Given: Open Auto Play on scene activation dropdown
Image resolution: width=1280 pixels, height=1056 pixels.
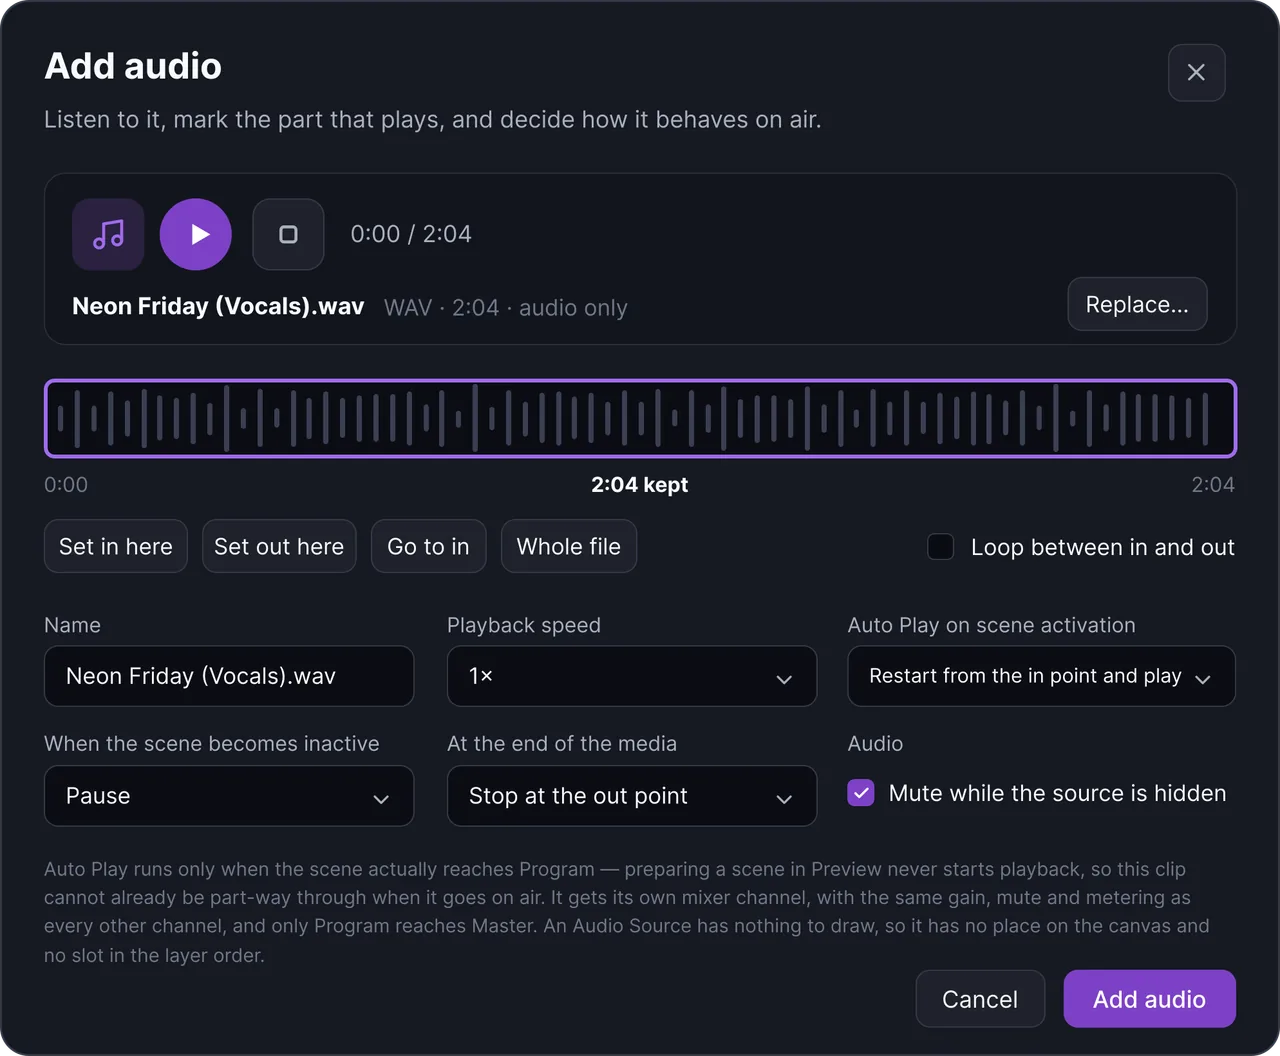Looking at the screenshot, I should pos(1041,676).
